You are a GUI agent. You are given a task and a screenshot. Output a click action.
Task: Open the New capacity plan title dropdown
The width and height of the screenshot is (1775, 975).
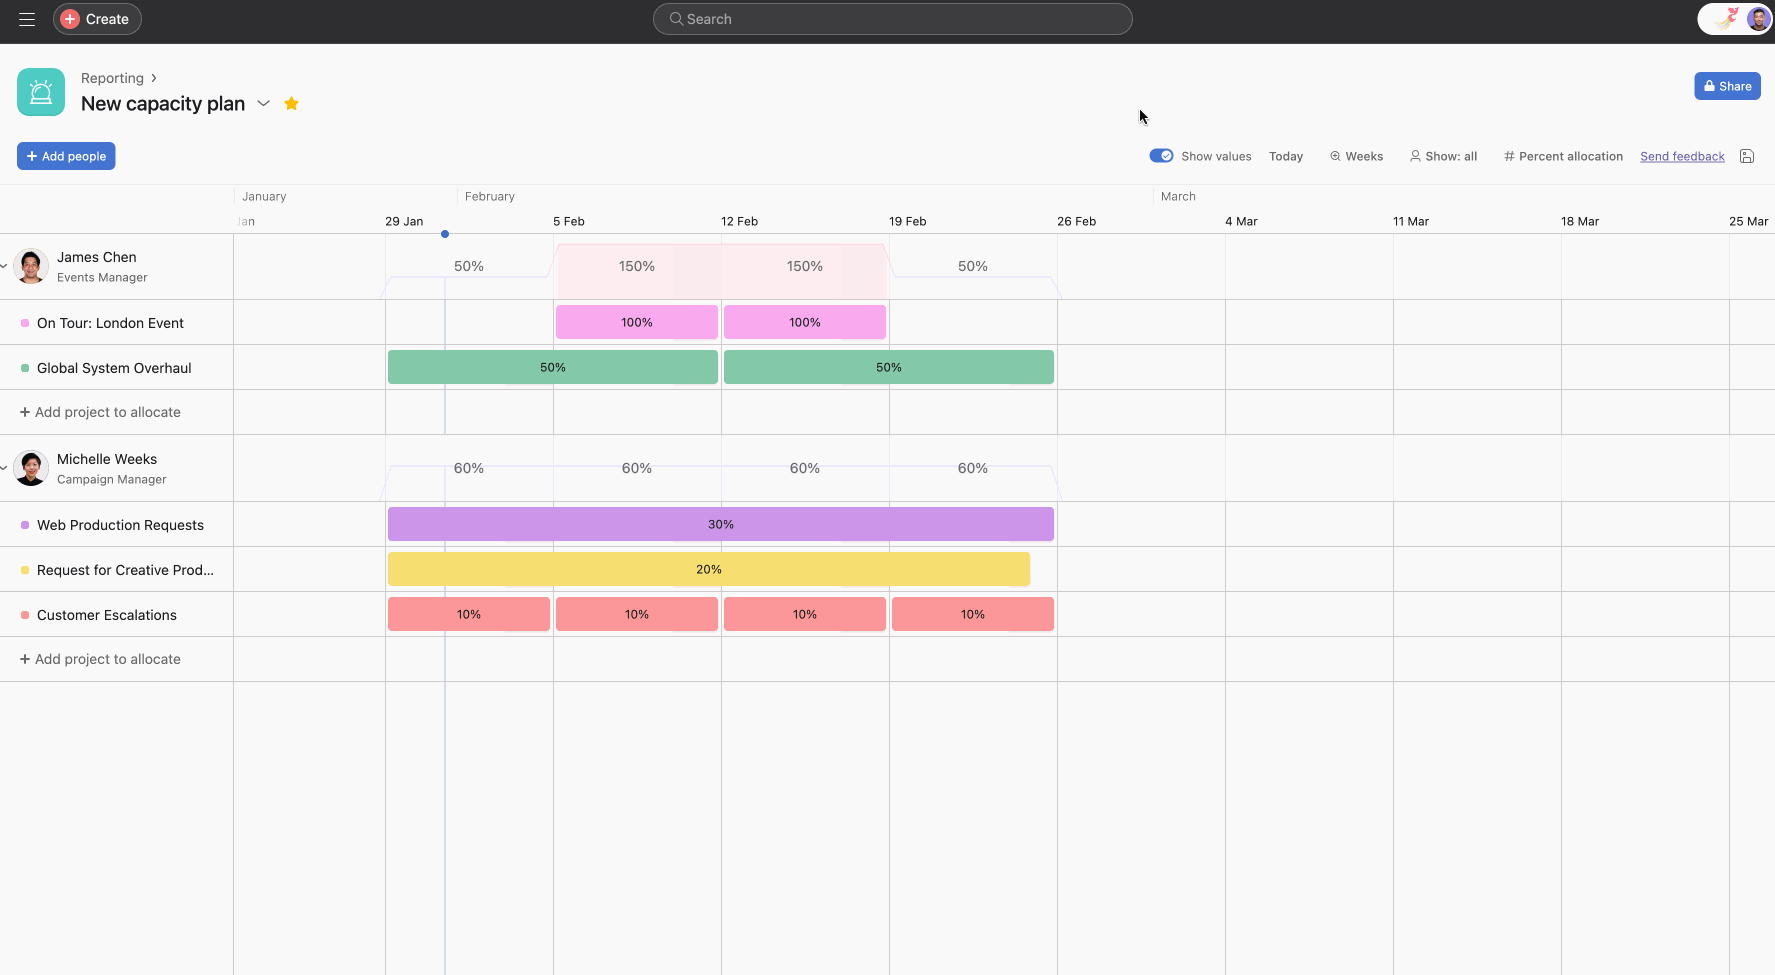coord(263,103)
